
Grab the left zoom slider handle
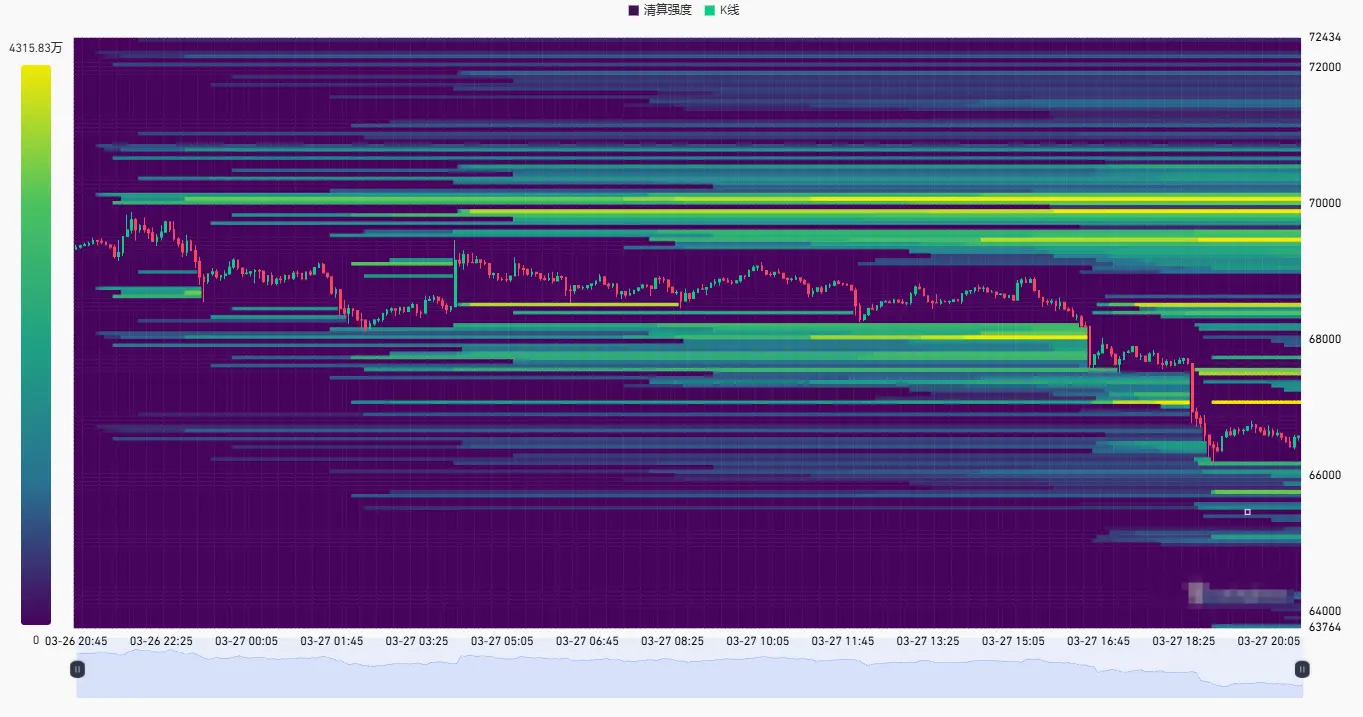click(x=77, y=669)
